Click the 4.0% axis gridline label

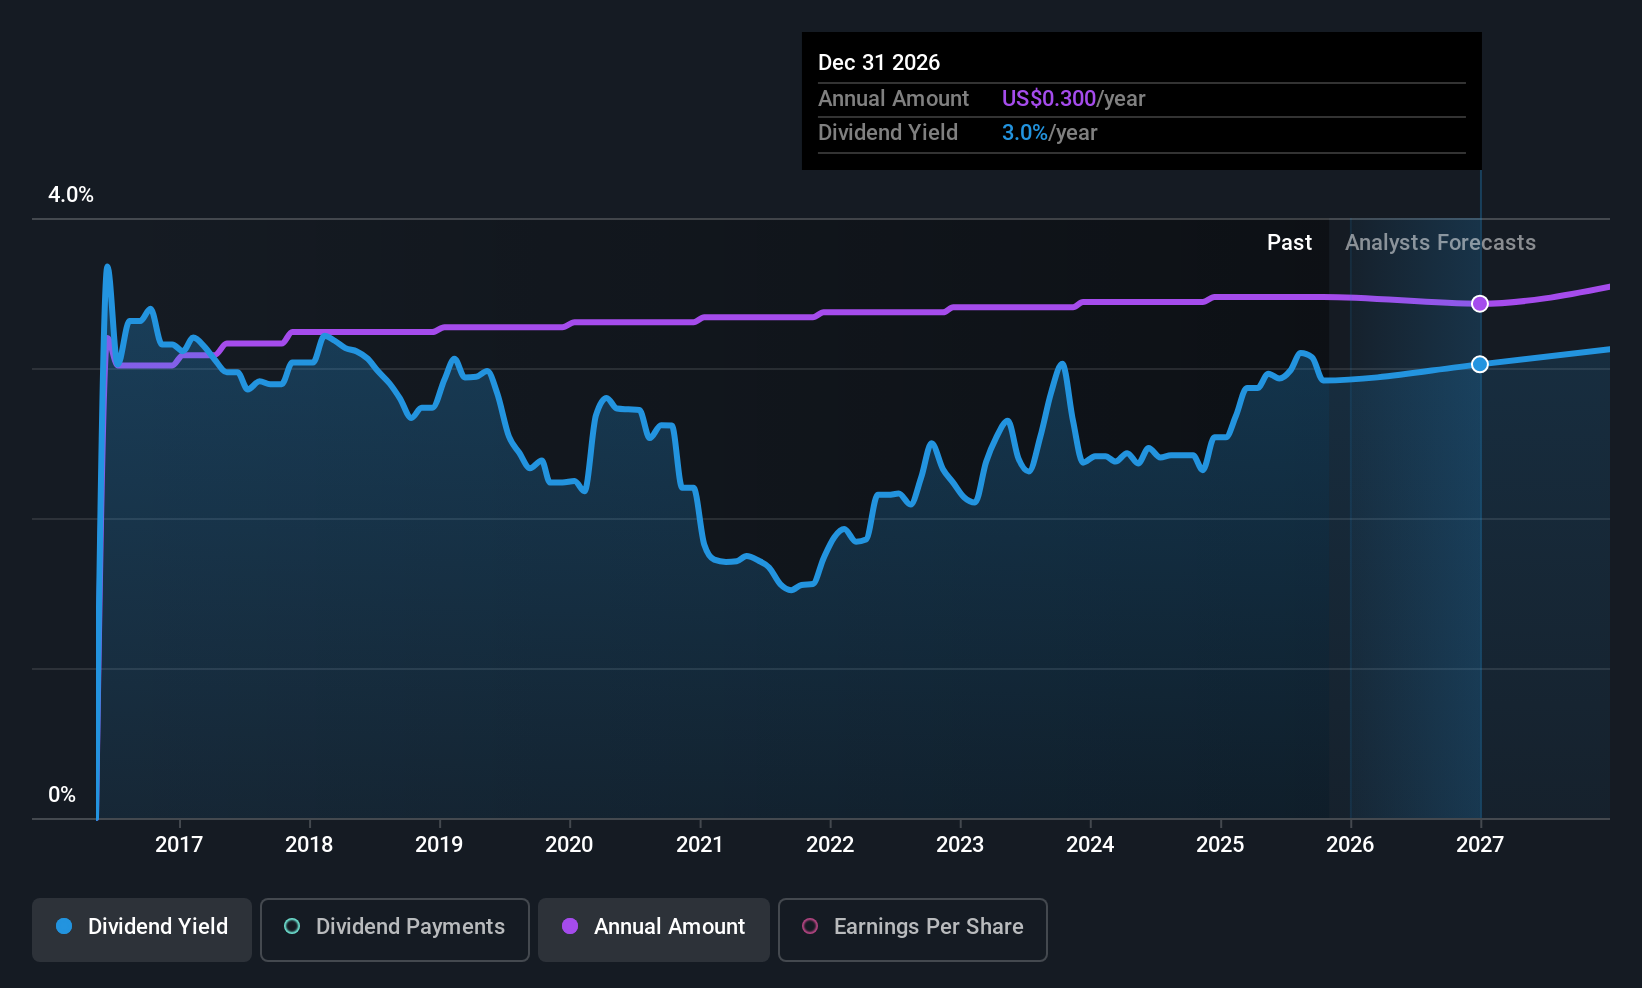point(70,195)
